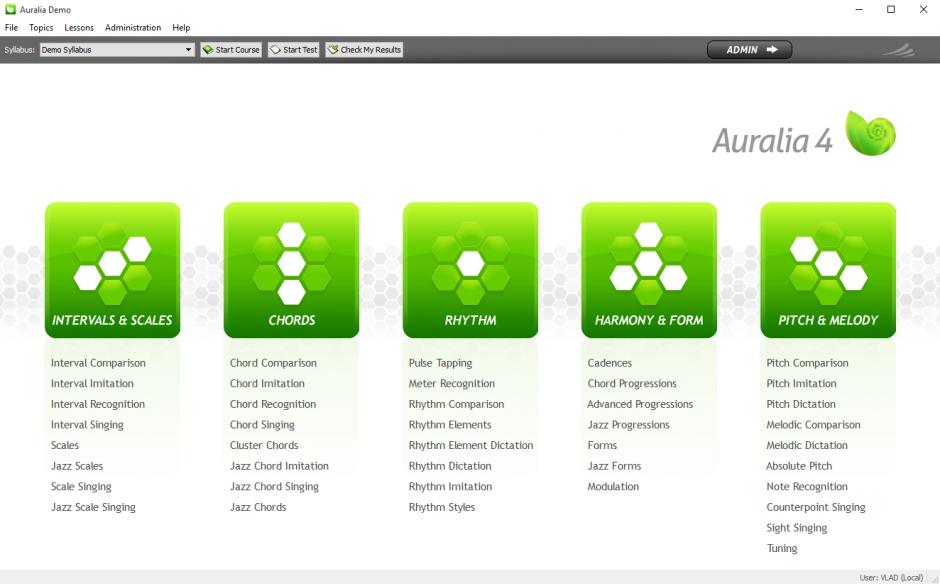940x584 pixels.
Task: Open the Administration menu
Action: pyautogui.click(x=133, y=28)
